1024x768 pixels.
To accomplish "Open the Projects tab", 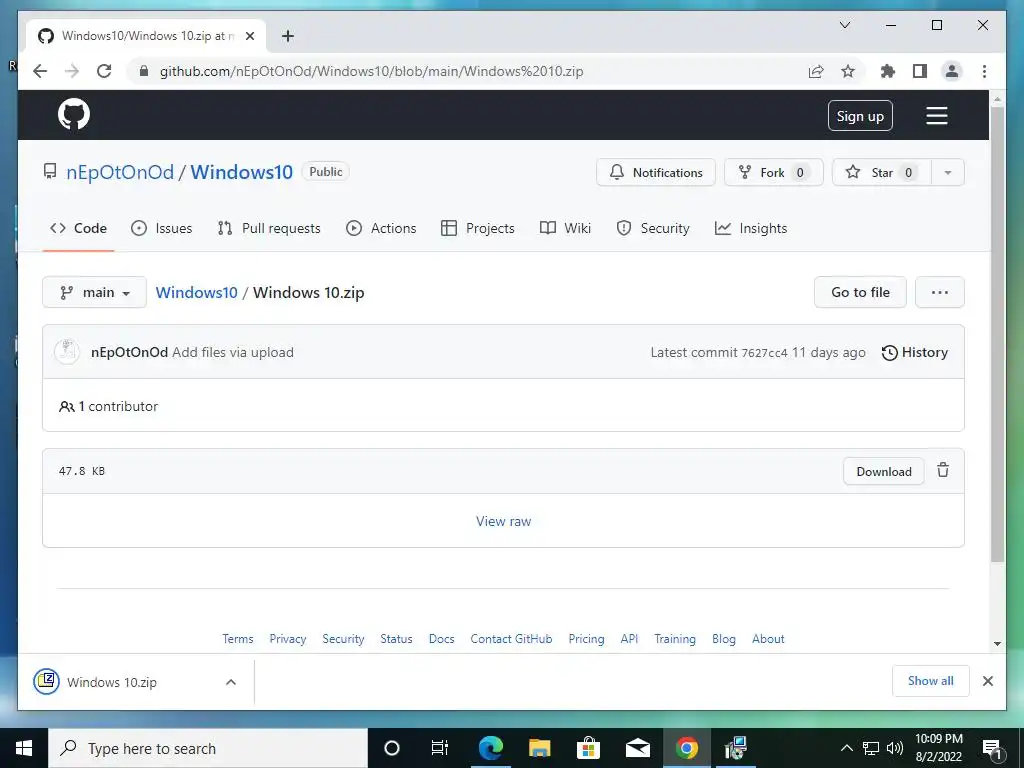I will pyautogui.click(x=477, y=228).
